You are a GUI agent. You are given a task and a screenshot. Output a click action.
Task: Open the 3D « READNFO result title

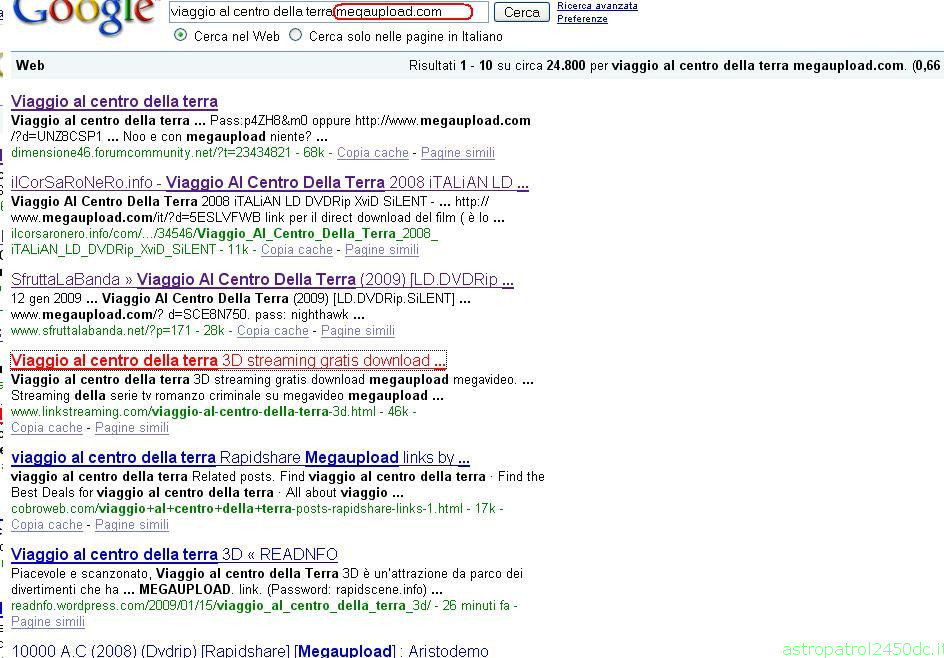(x=175, y=554)
